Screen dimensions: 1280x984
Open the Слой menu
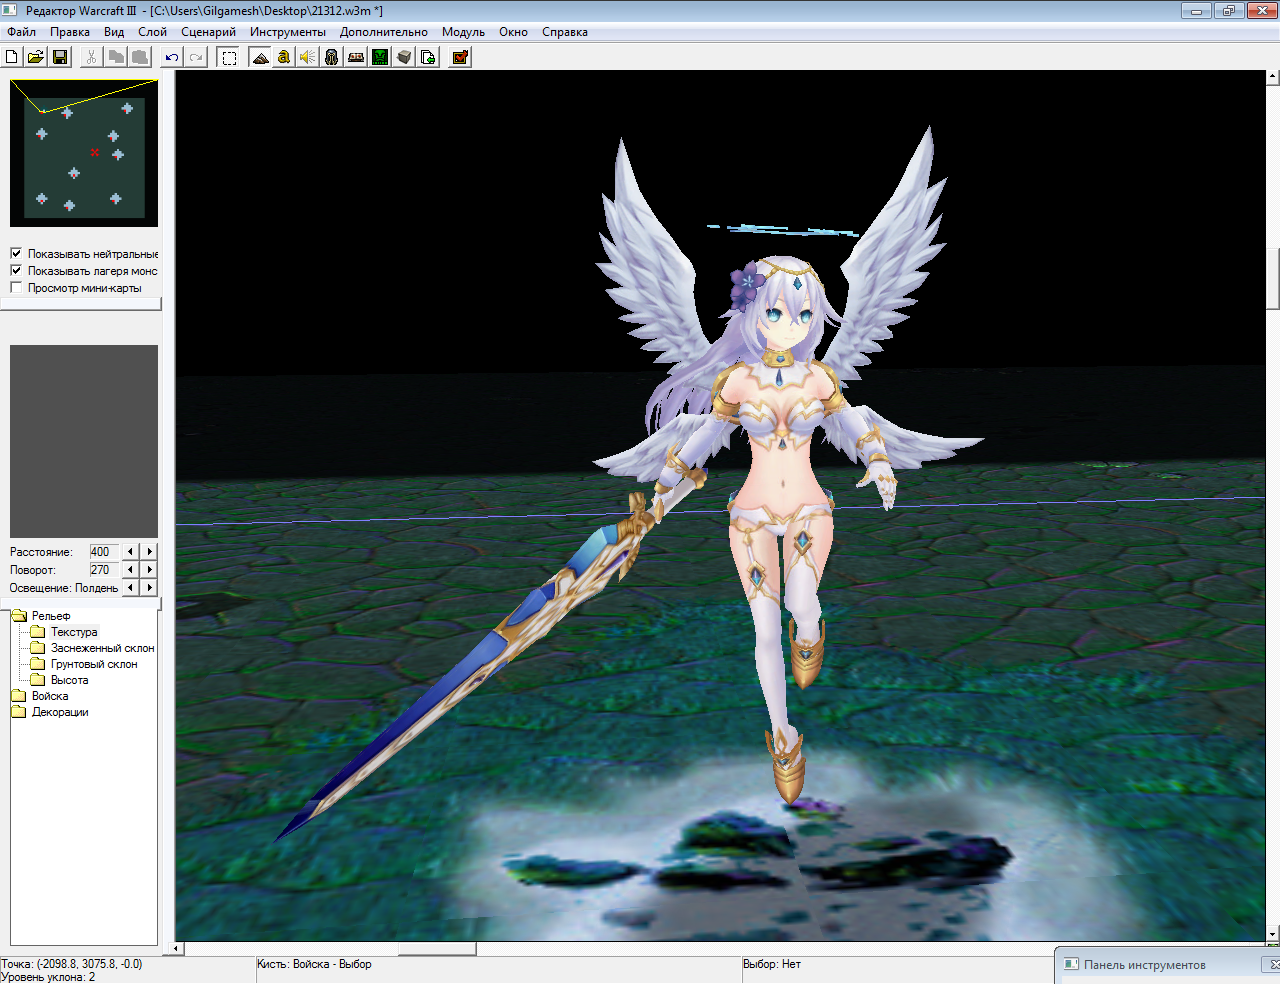click(x=152, y=32)
